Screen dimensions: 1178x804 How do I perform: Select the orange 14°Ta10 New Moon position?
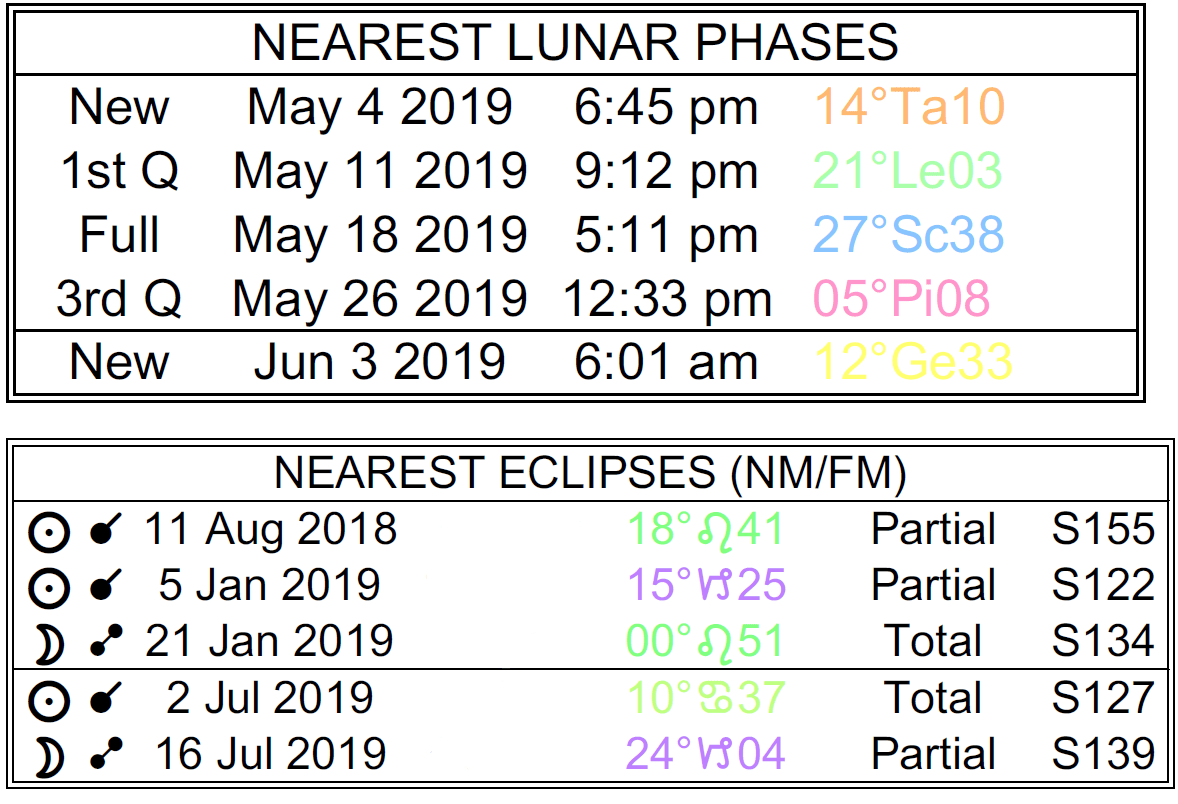[909, 107]
